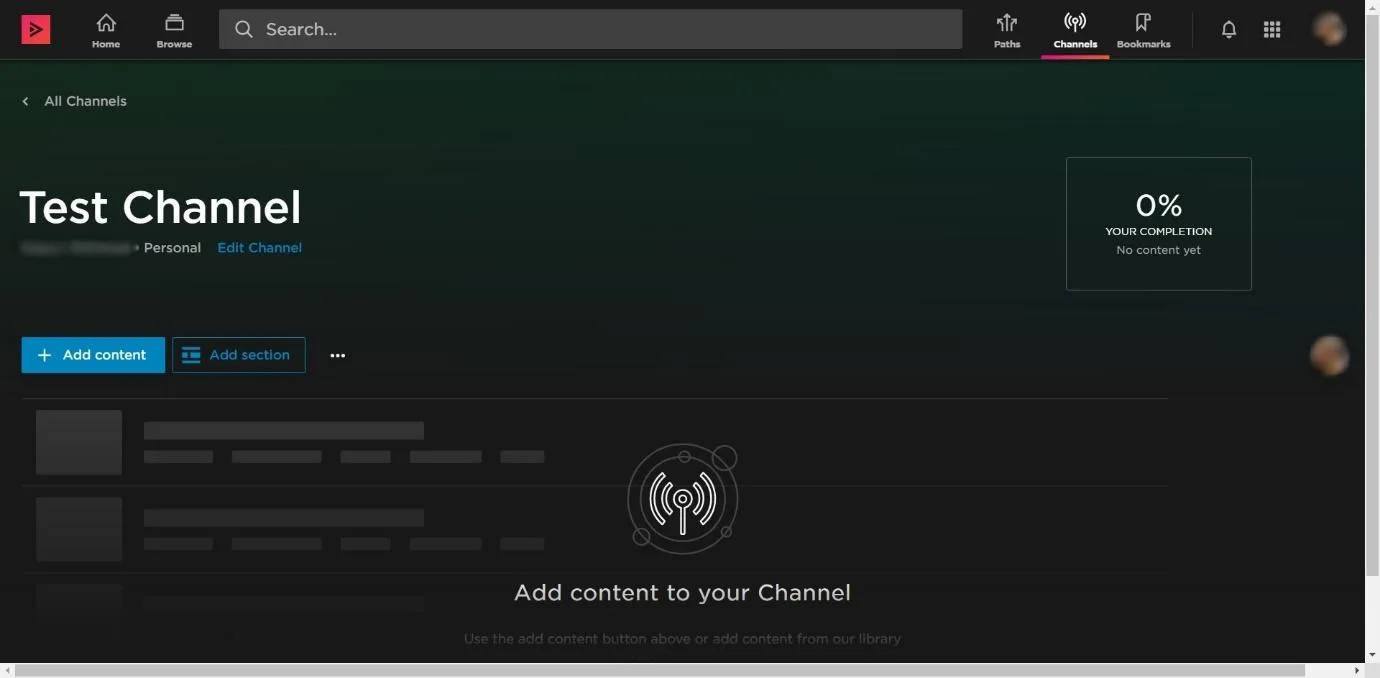Open the apps grid menu
The width and height of the screenshot is (1380, 678).
(1272, 30)
